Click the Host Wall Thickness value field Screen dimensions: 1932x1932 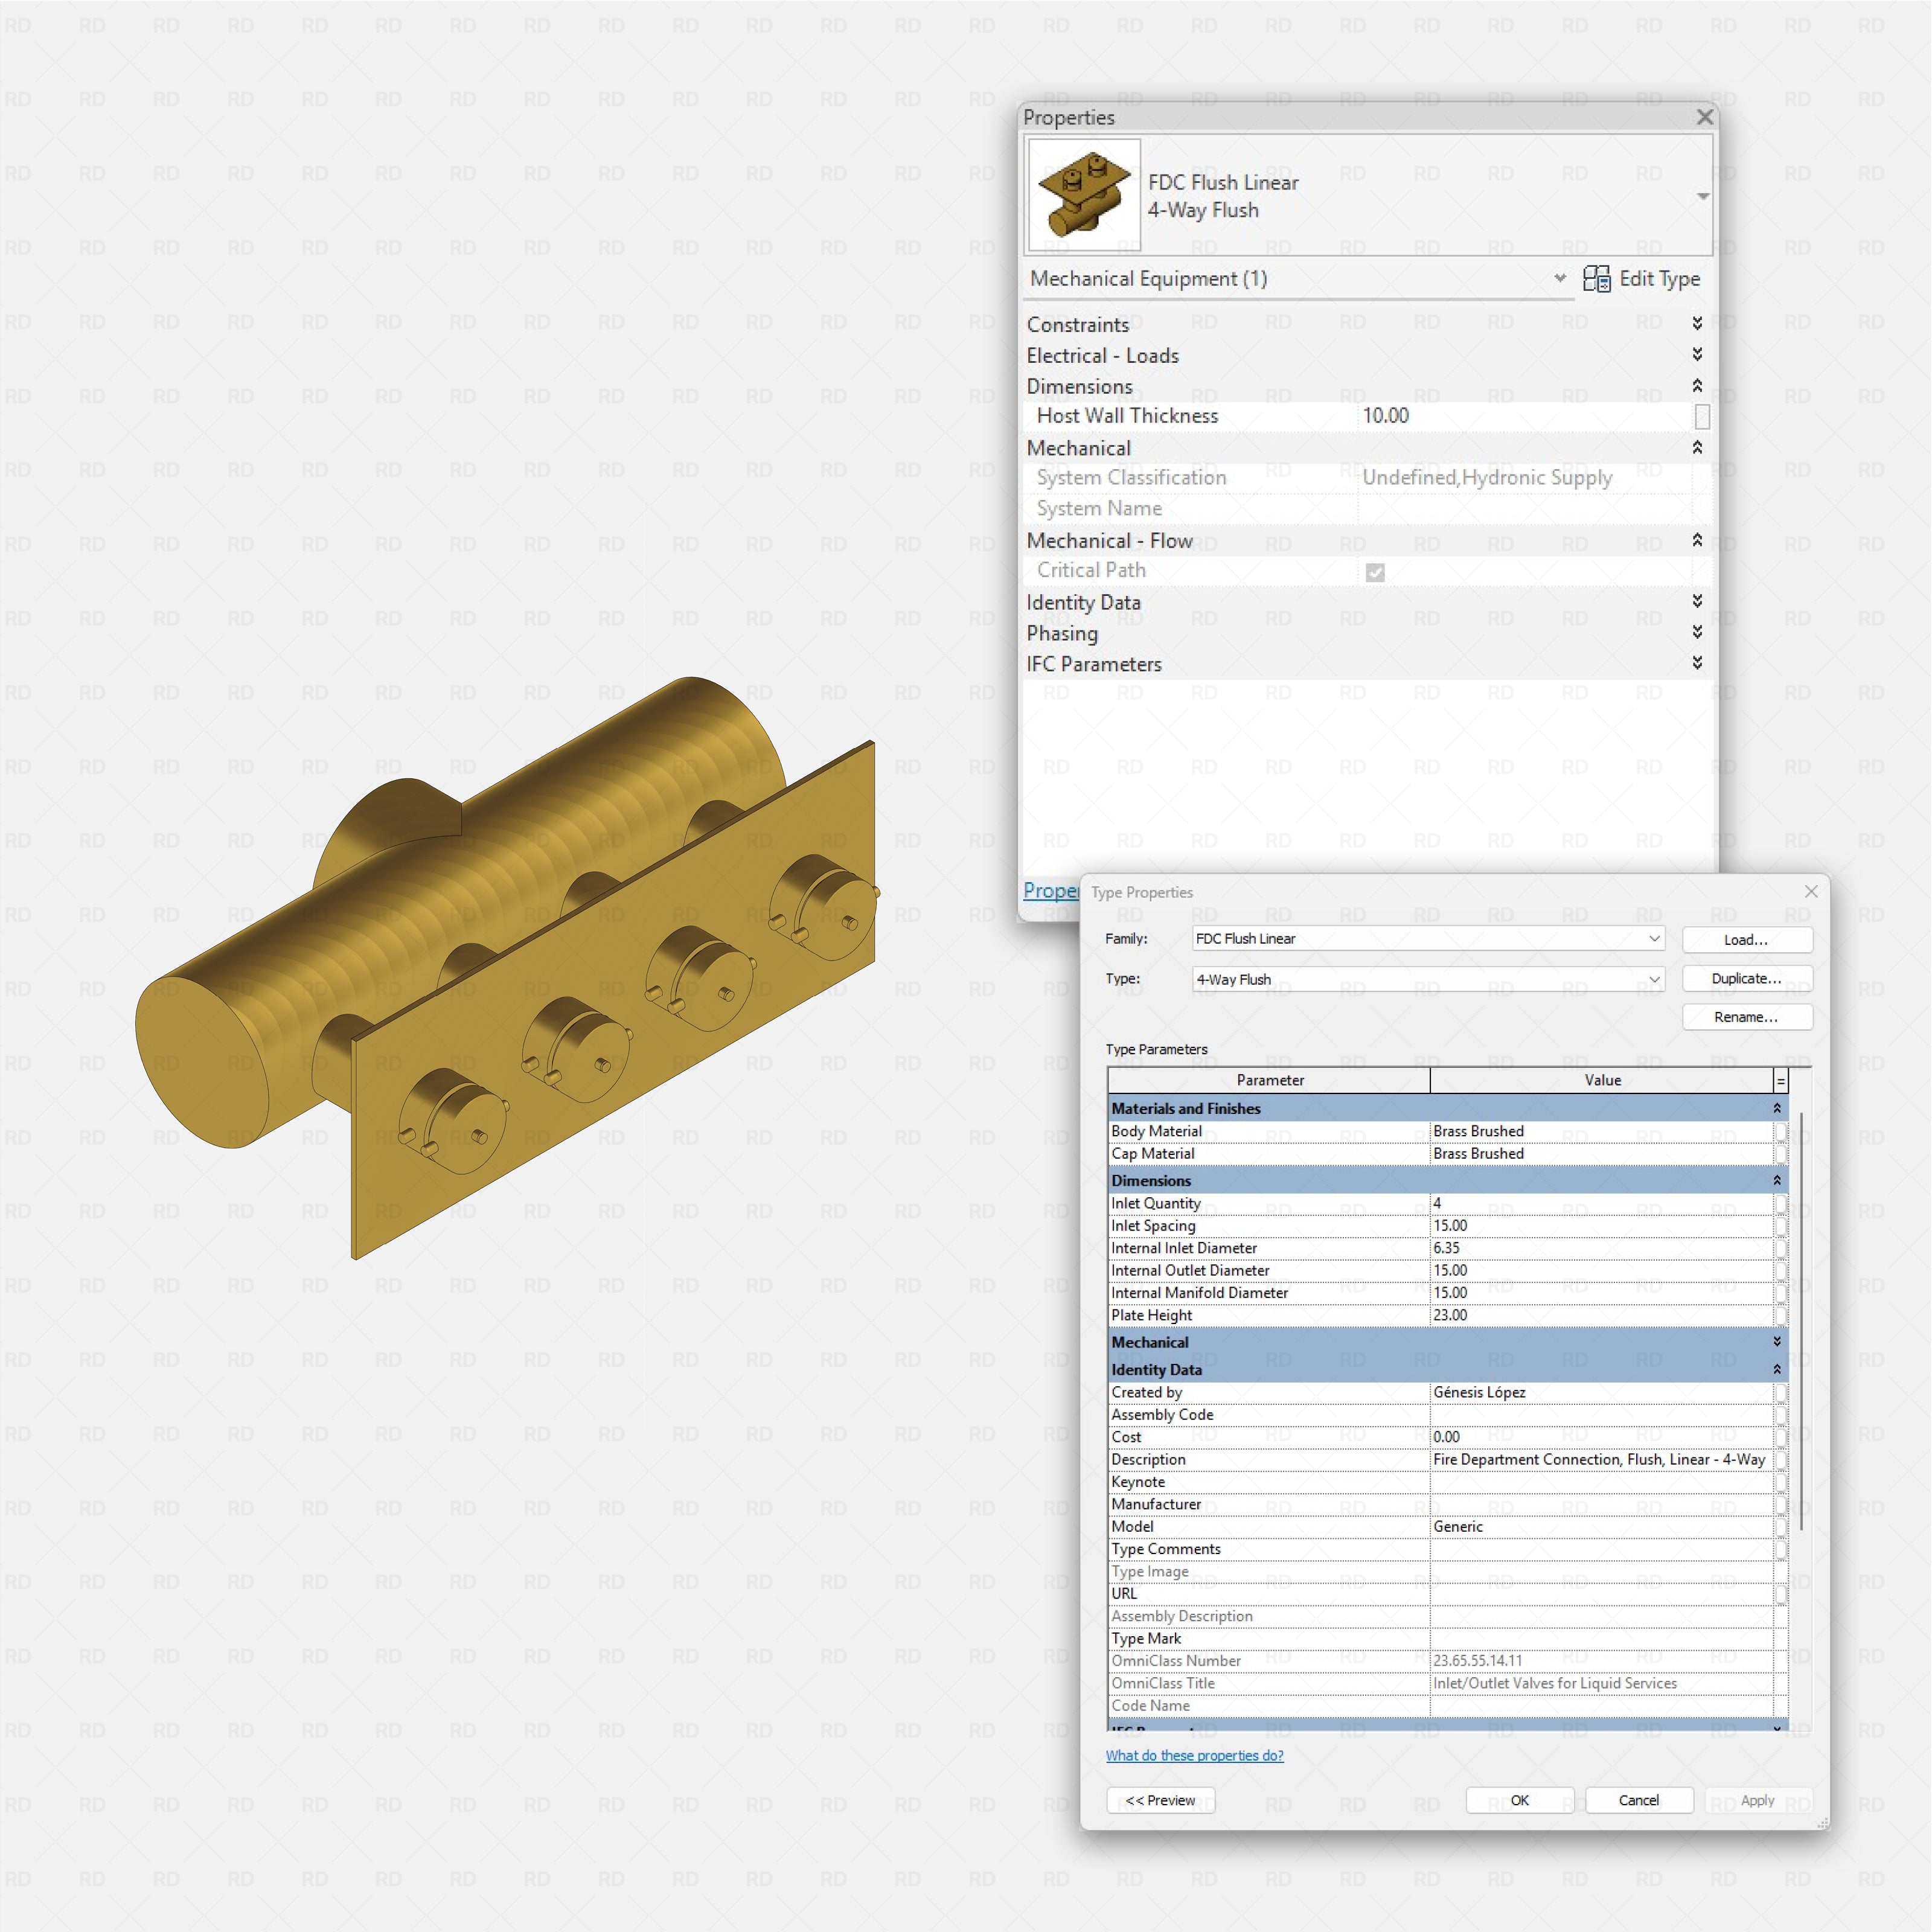(1524, 416)
